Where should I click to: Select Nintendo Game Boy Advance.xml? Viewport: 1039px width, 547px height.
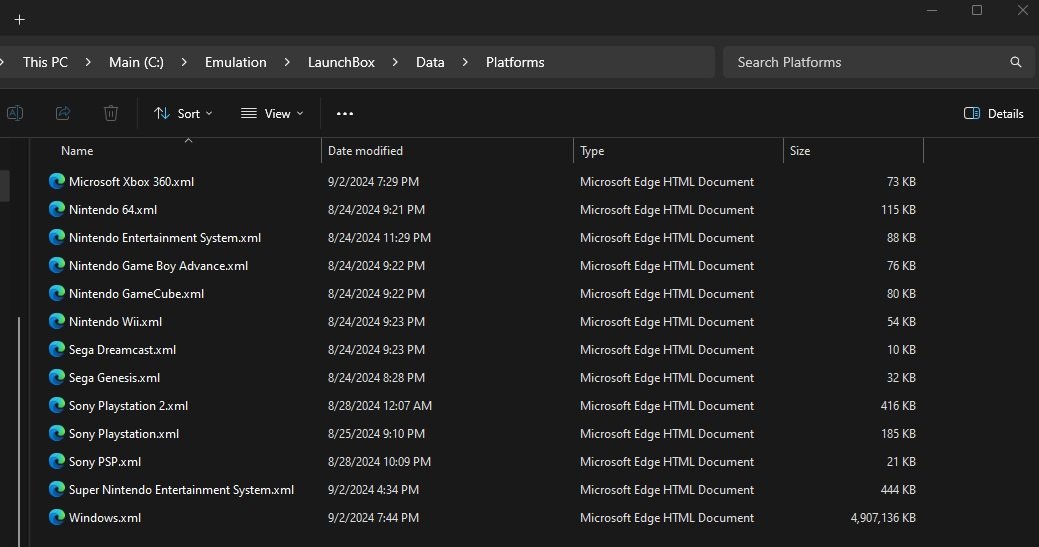tap(158, 266)
